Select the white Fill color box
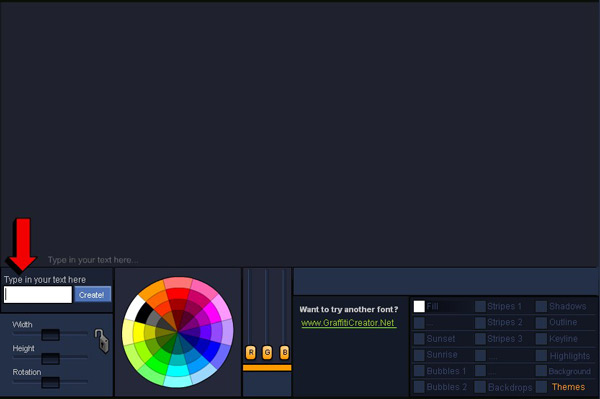The height and width of the screenshot is (399, 600). (419, 306)
